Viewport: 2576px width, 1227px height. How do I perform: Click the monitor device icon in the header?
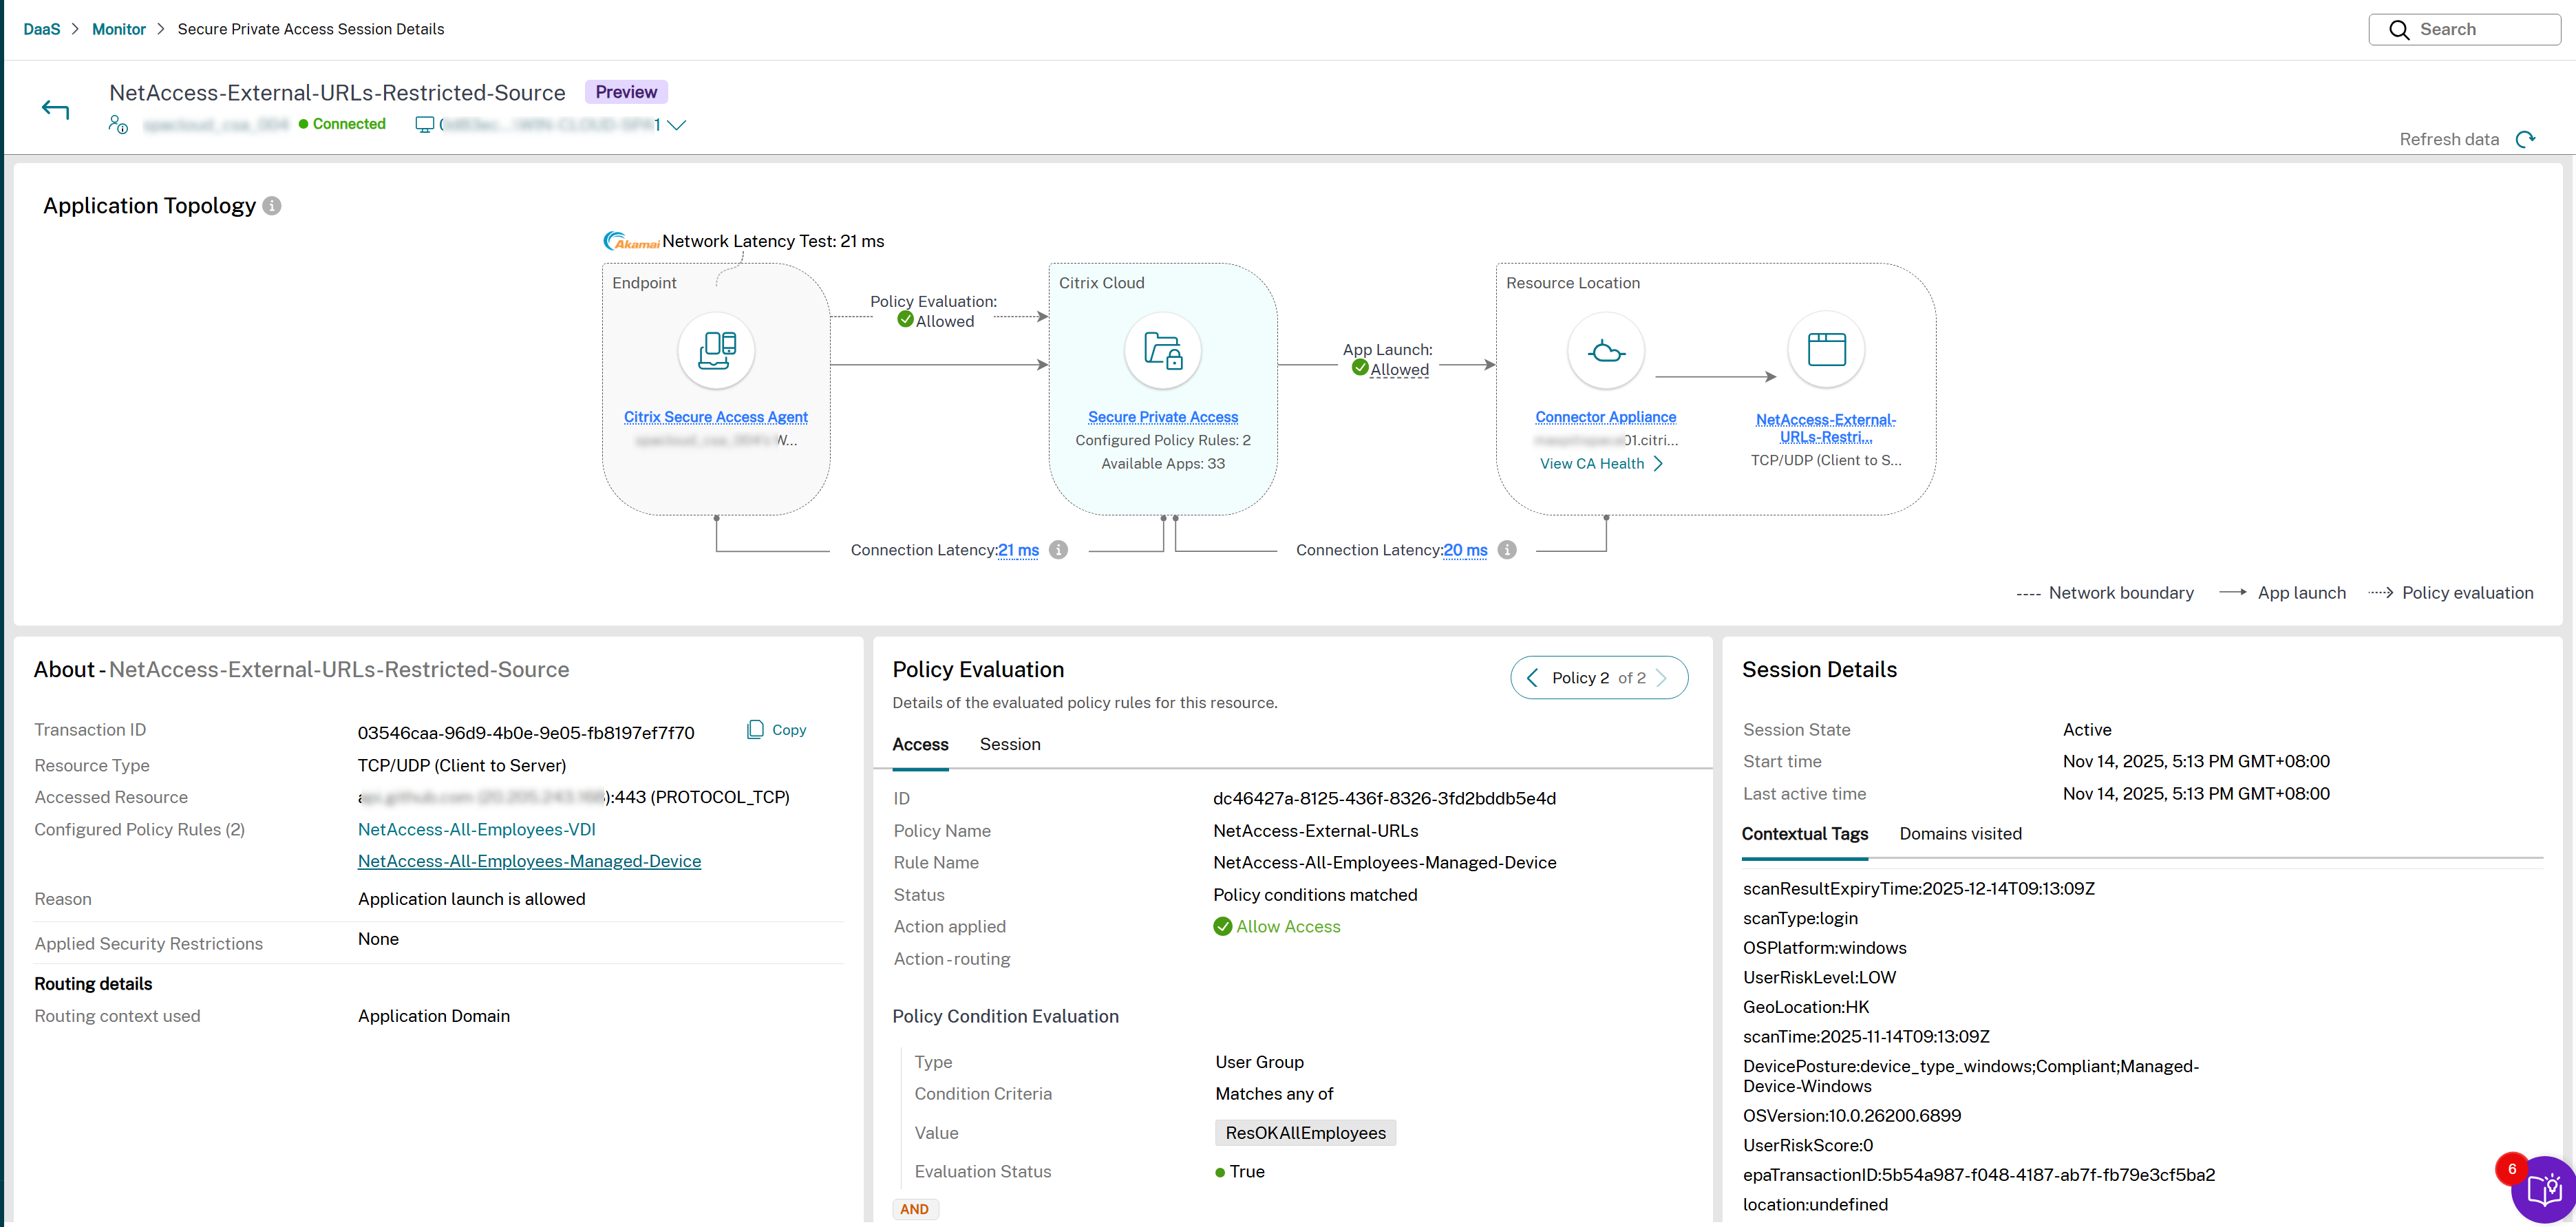[x=424, y=125]
